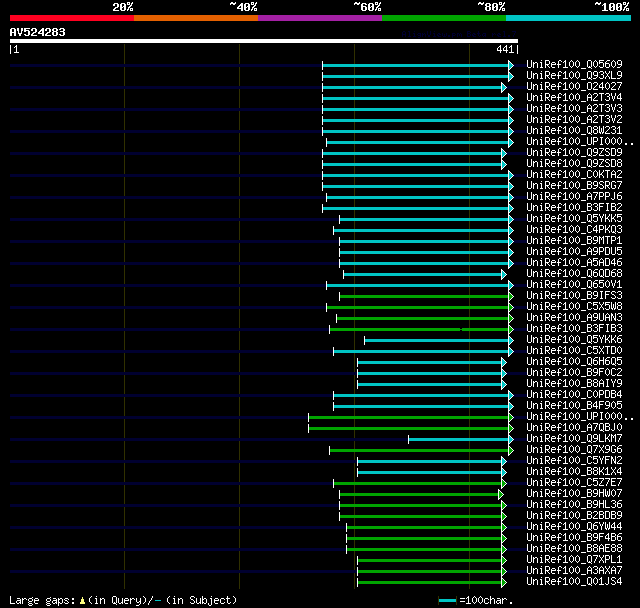The height and width of the screenshot is (608, 640).
Task: Click the UniRef100_B8K1X4 label
Action: (574, 472)
